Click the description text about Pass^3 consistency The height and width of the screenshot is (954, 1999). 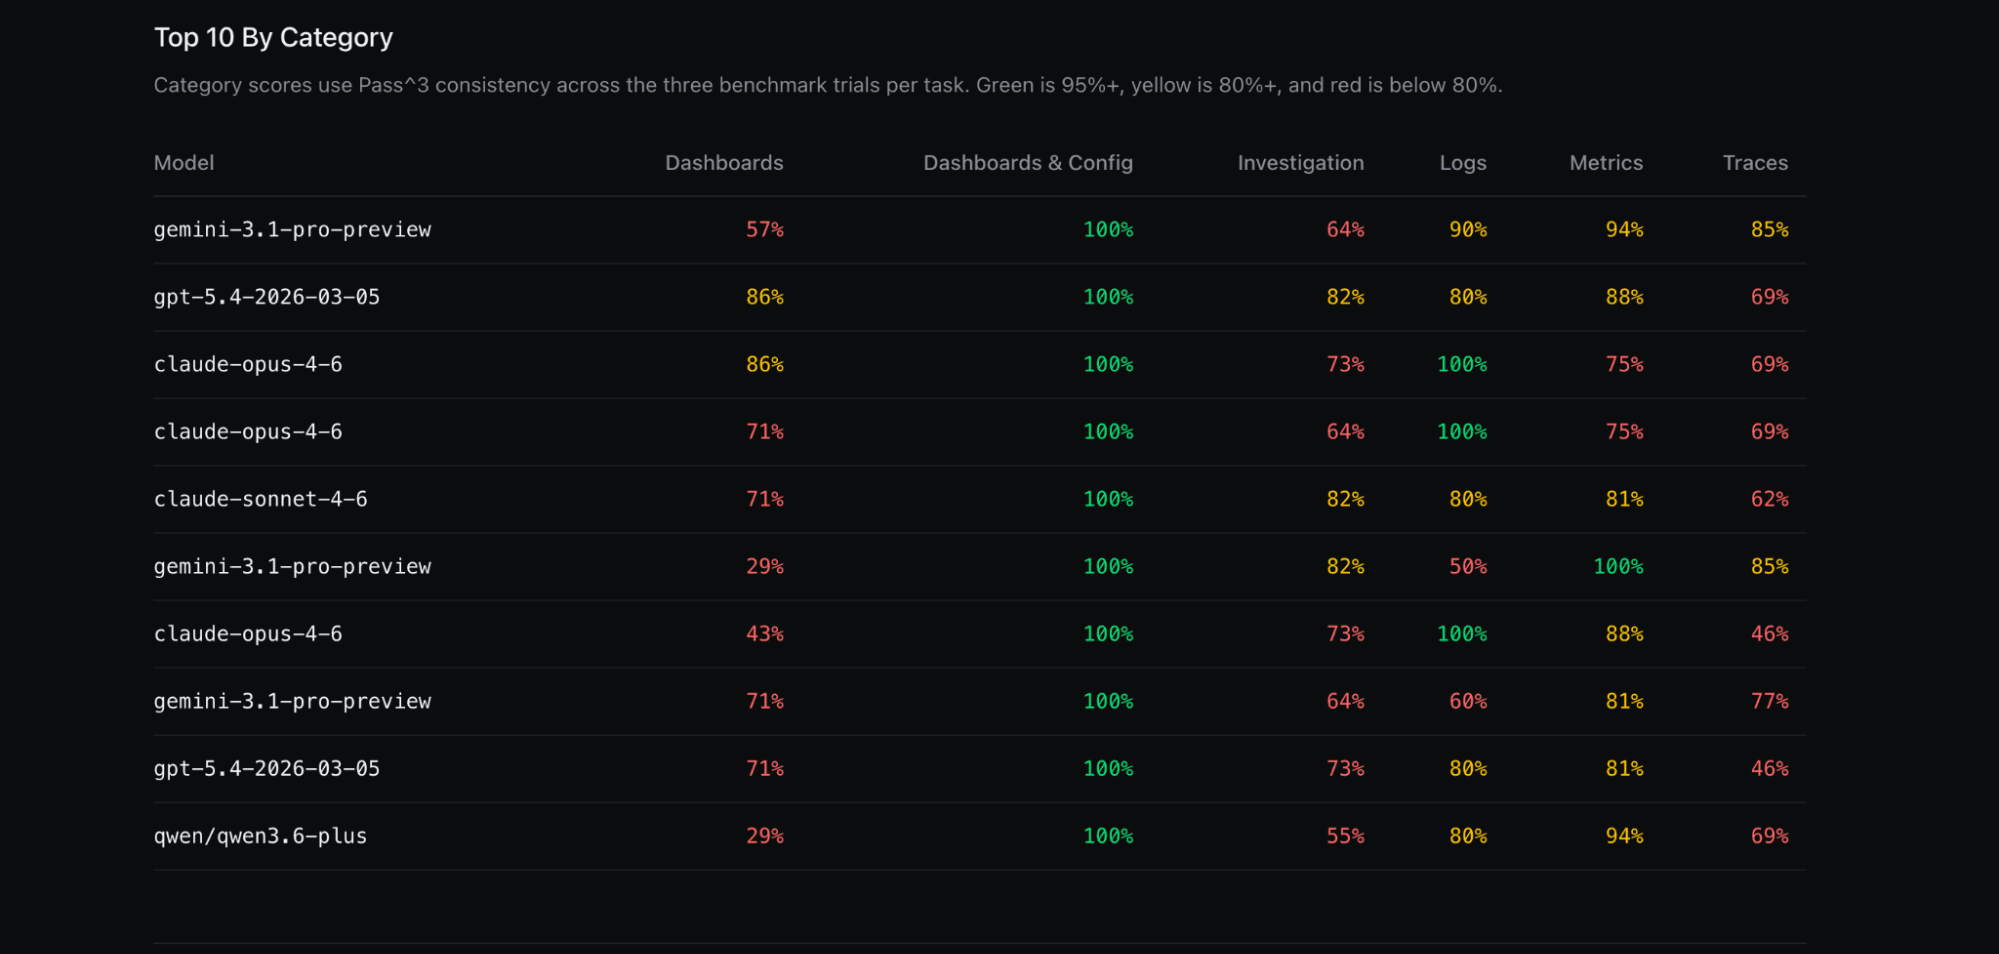[828, 85]
